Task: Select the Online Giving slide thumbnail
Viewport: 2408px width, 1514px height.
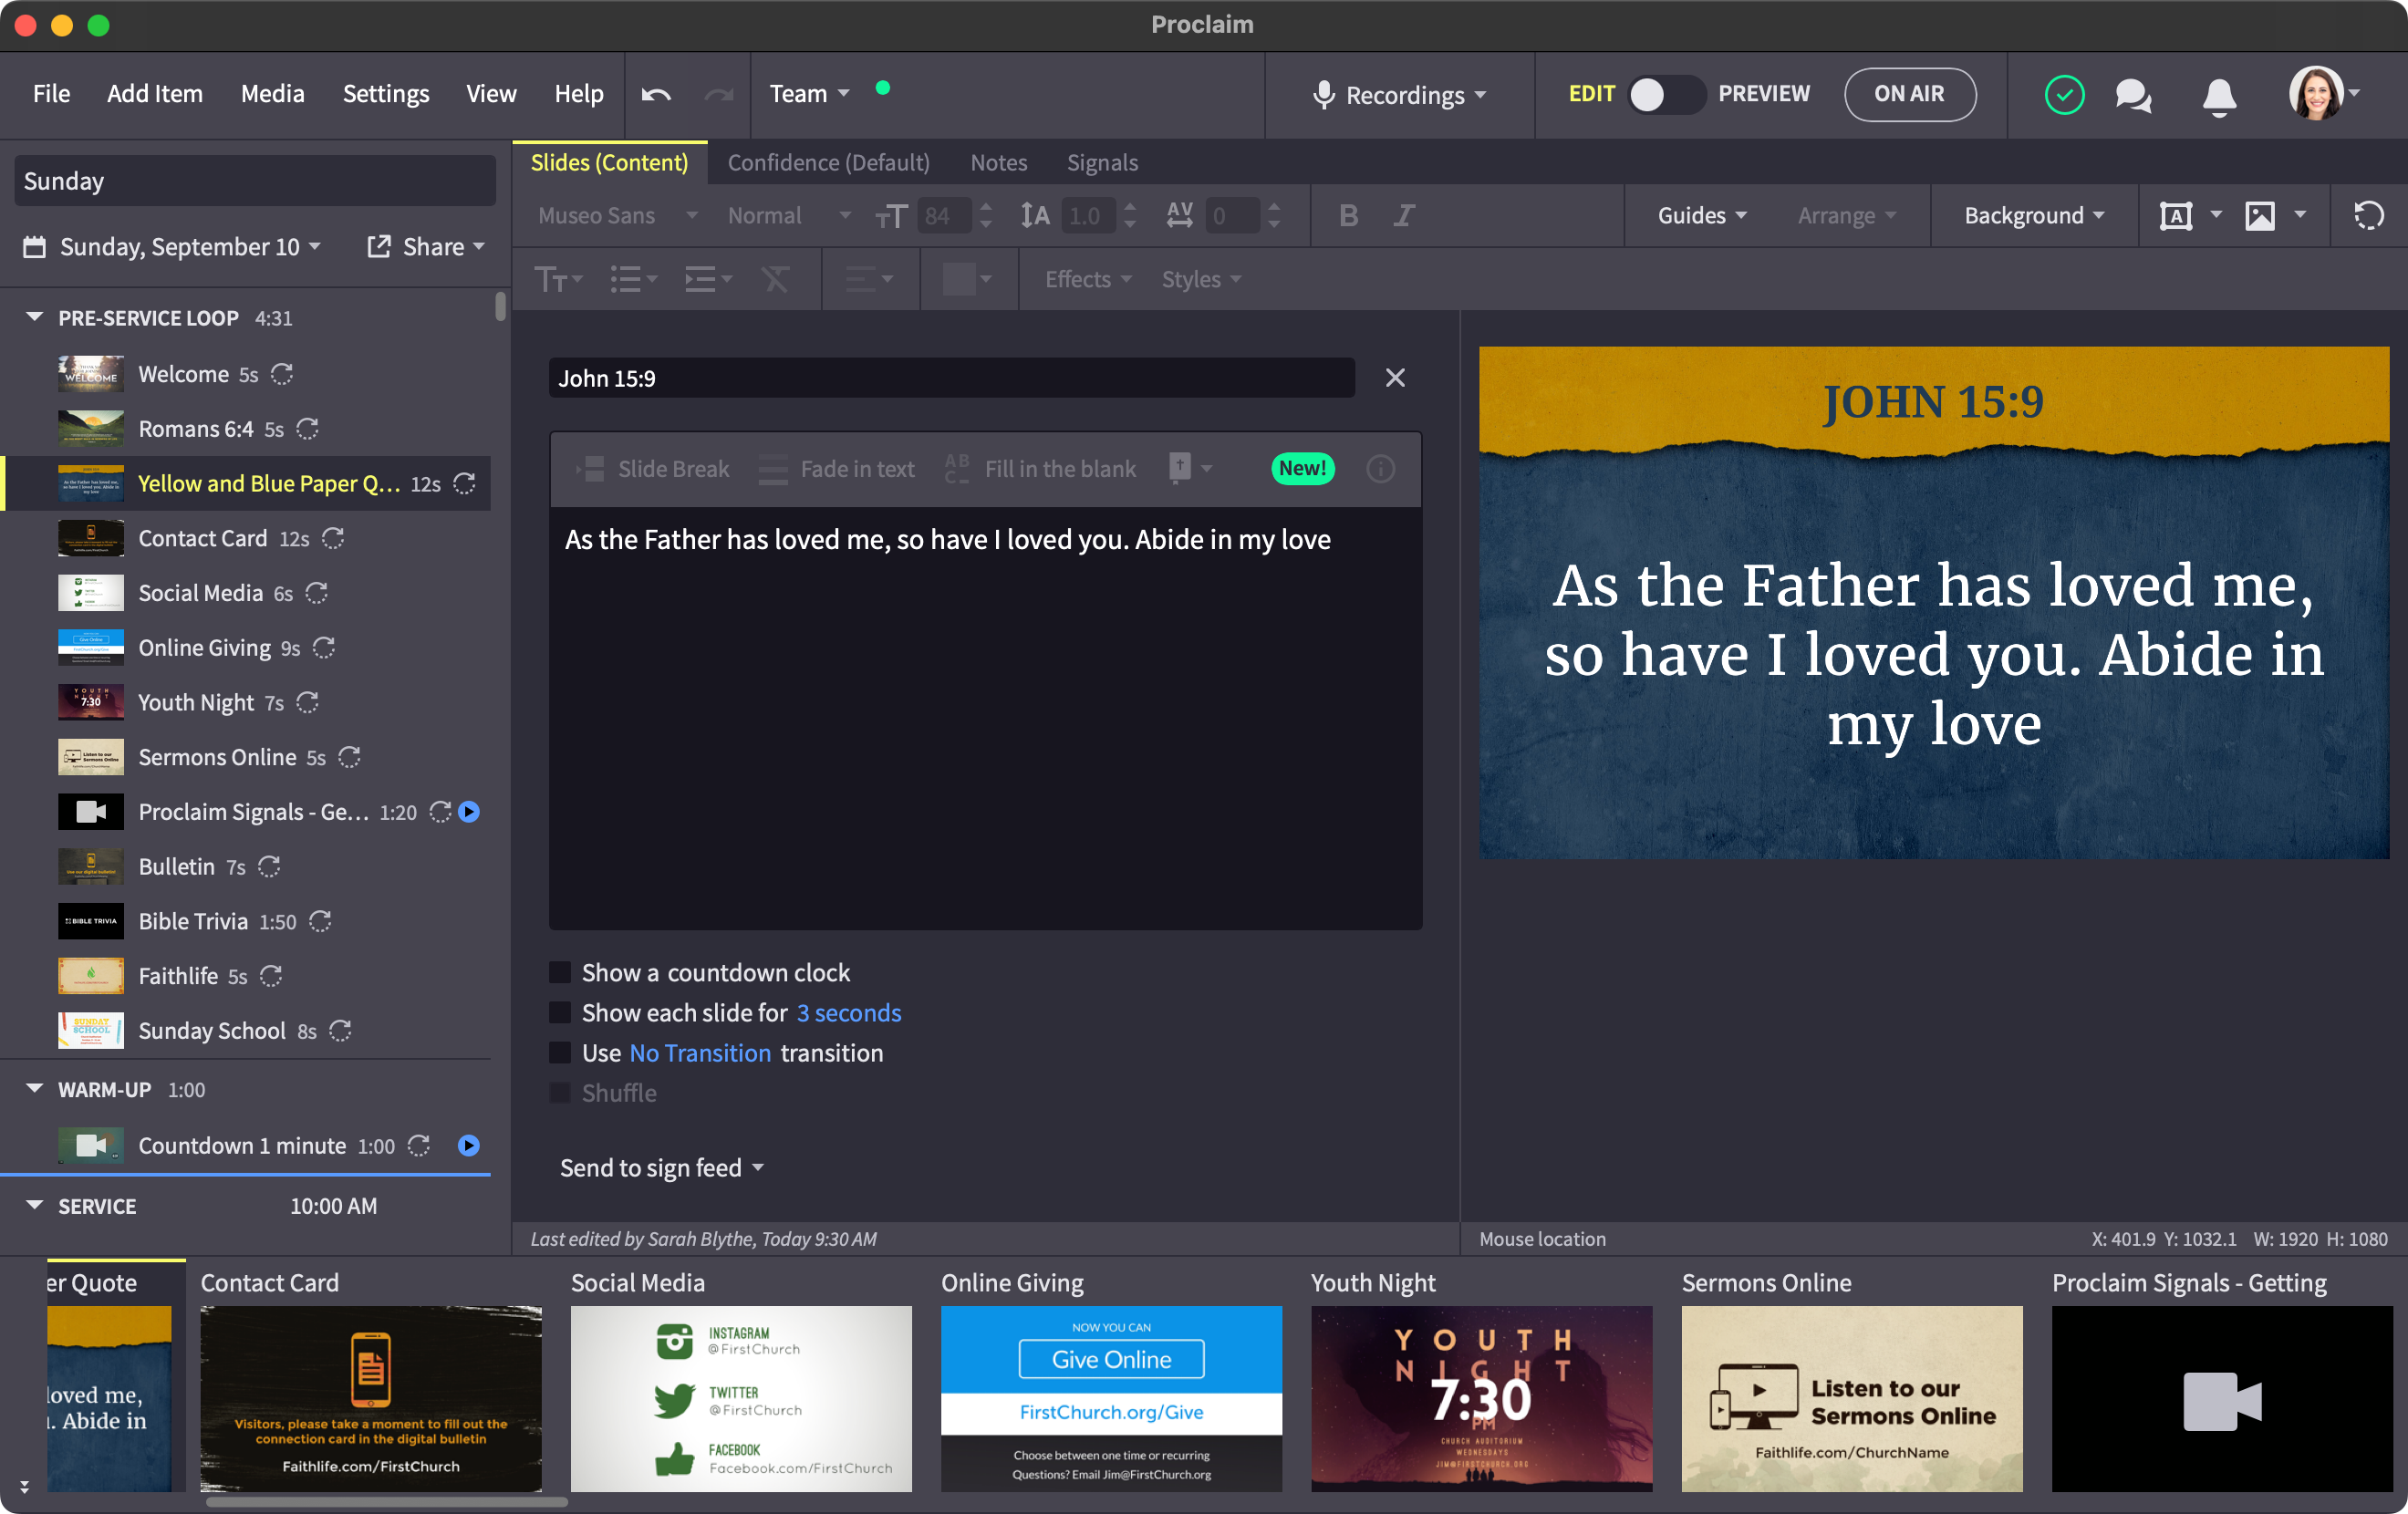Action: pyautogui.click(x=1111, y=1398)
